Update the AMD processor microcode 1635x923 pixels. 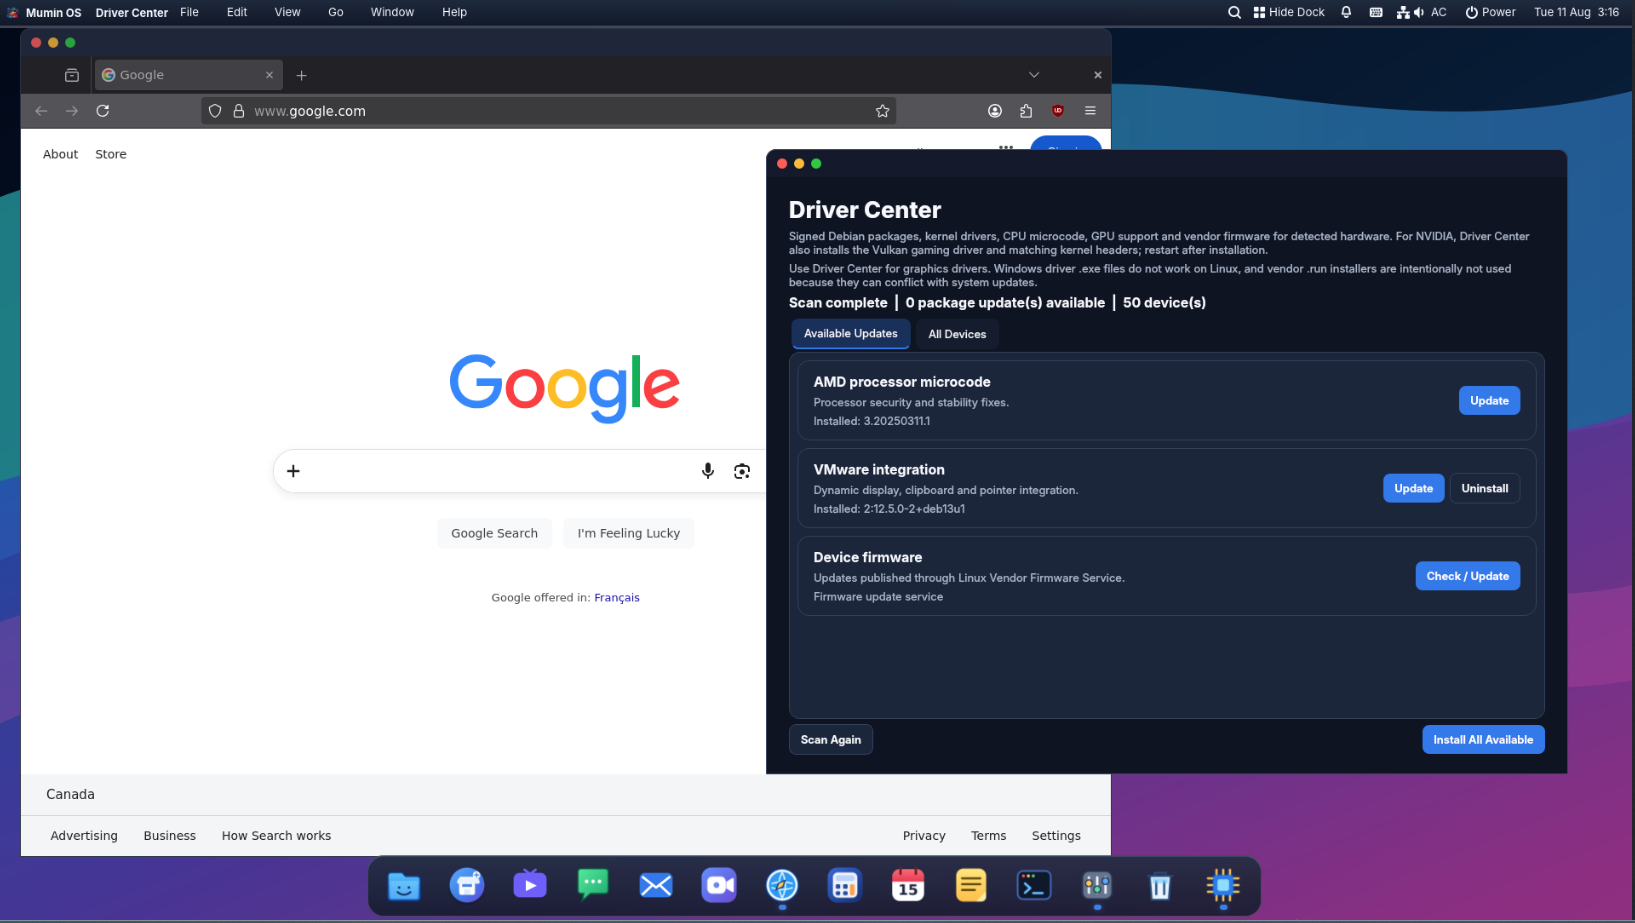coord(1489,401)
